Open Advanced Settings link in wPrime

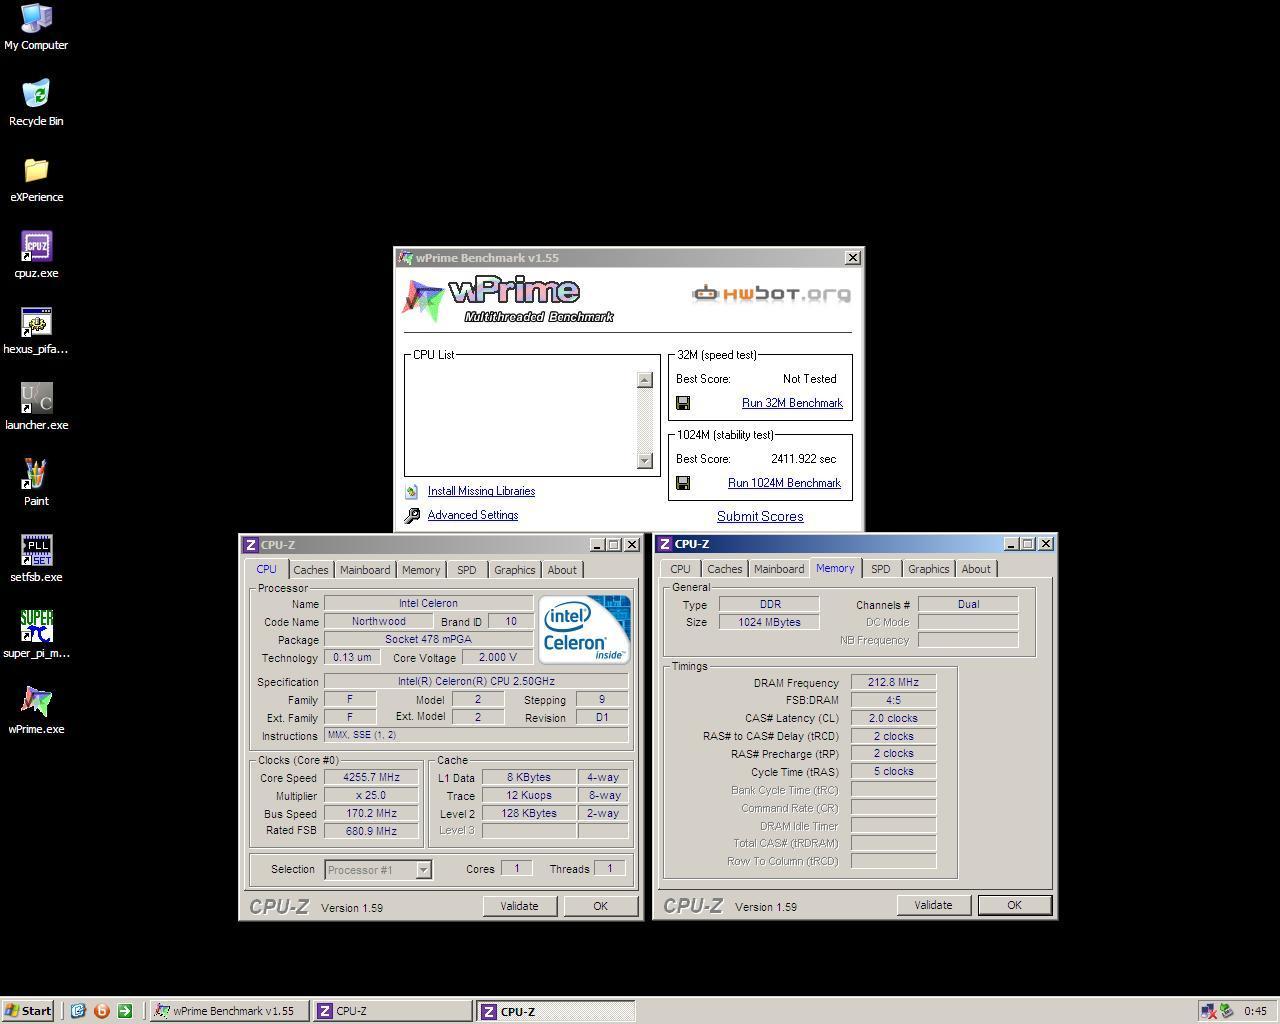pos(473,515)
